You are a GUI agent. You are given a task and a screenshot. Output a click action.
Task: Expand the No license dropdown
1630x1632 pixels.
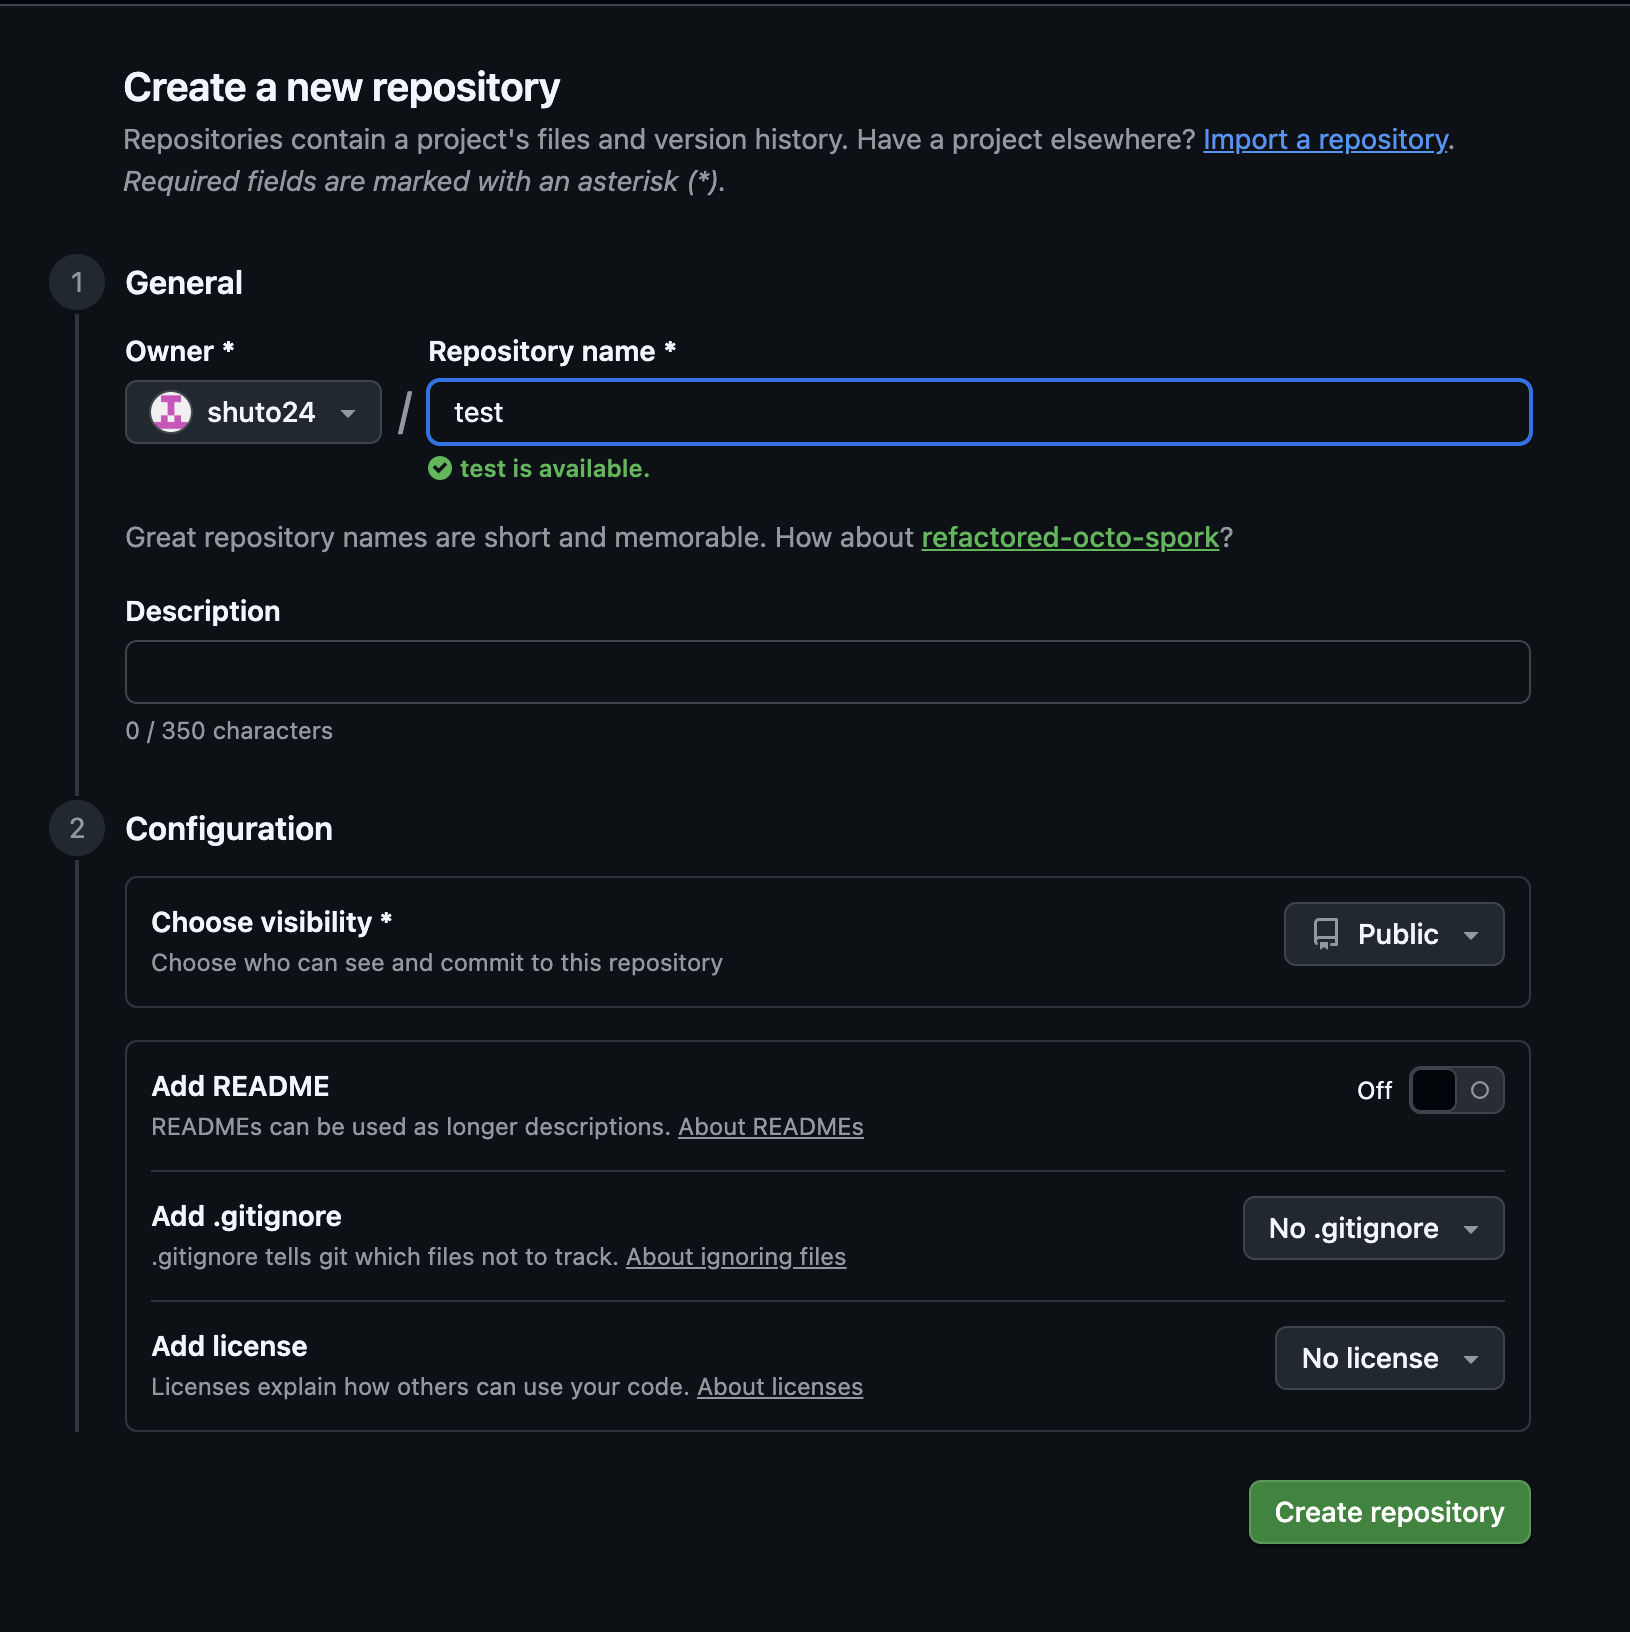[1389, 1358]
